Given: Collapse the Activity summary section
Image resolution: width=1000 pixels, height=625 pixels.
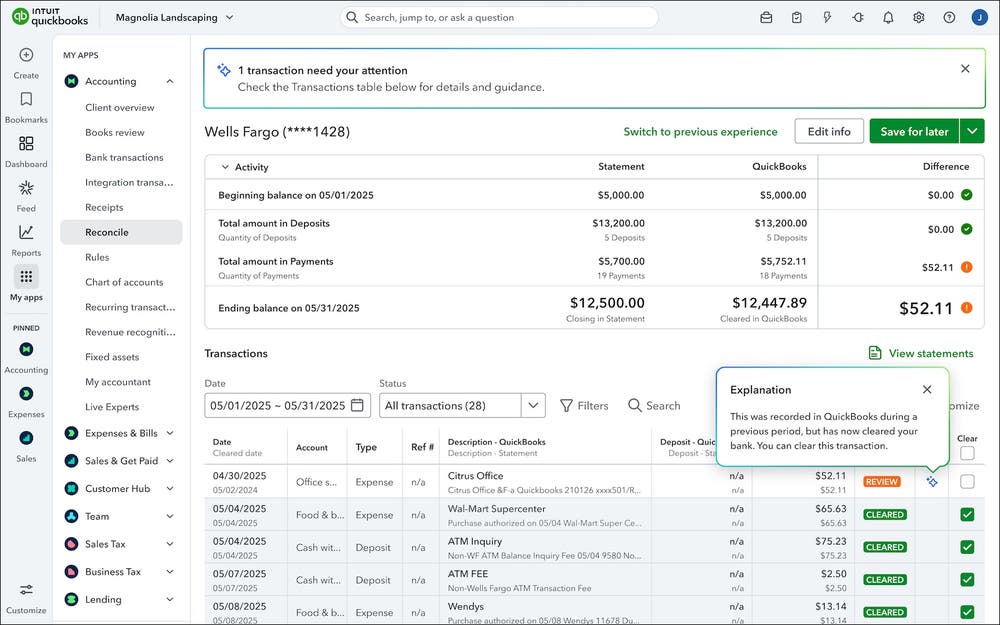Looking at the screenshot, I should tap(227, 166).
